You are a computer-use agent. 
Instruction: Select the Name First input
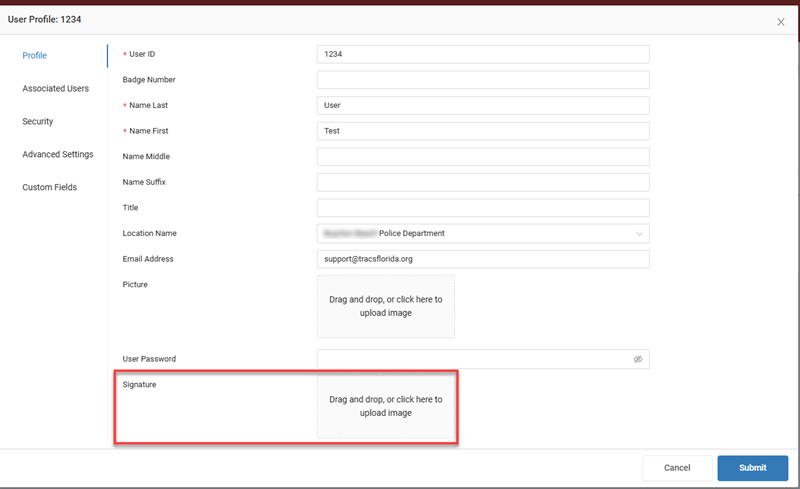click(483, 131)
